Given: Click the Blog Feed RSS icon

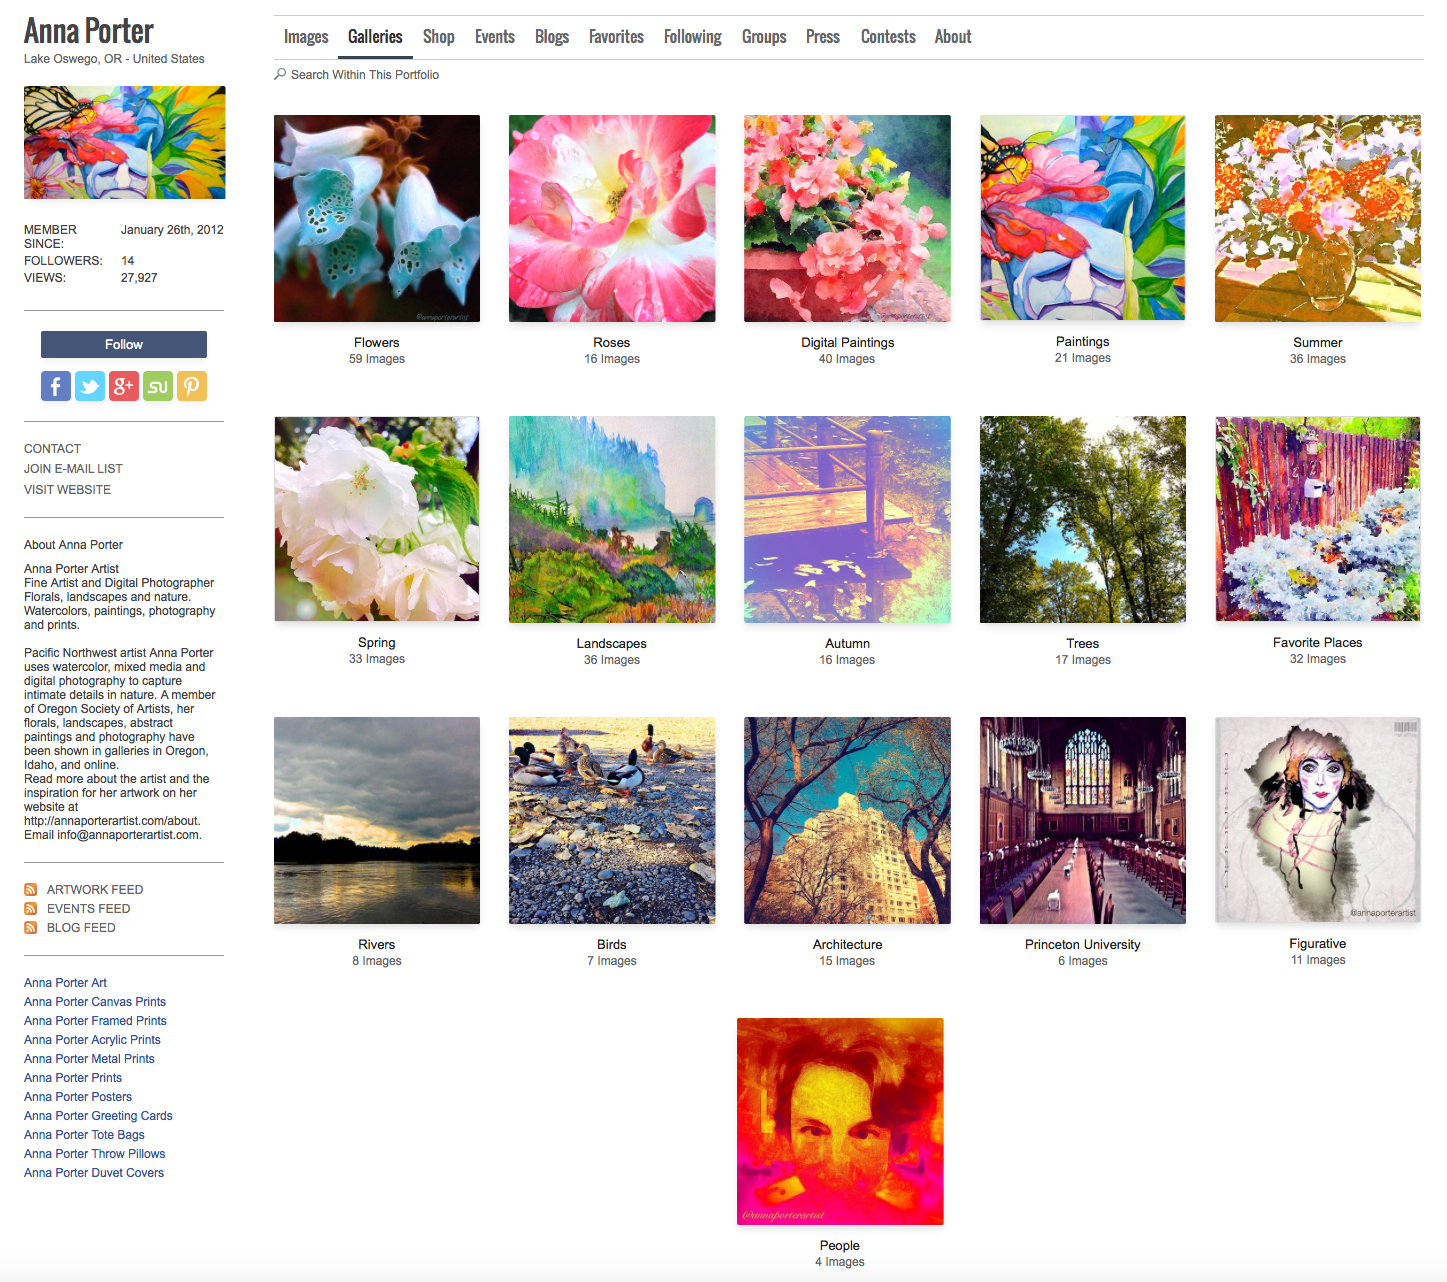Looking at the screenshot, I should [31, 927].
